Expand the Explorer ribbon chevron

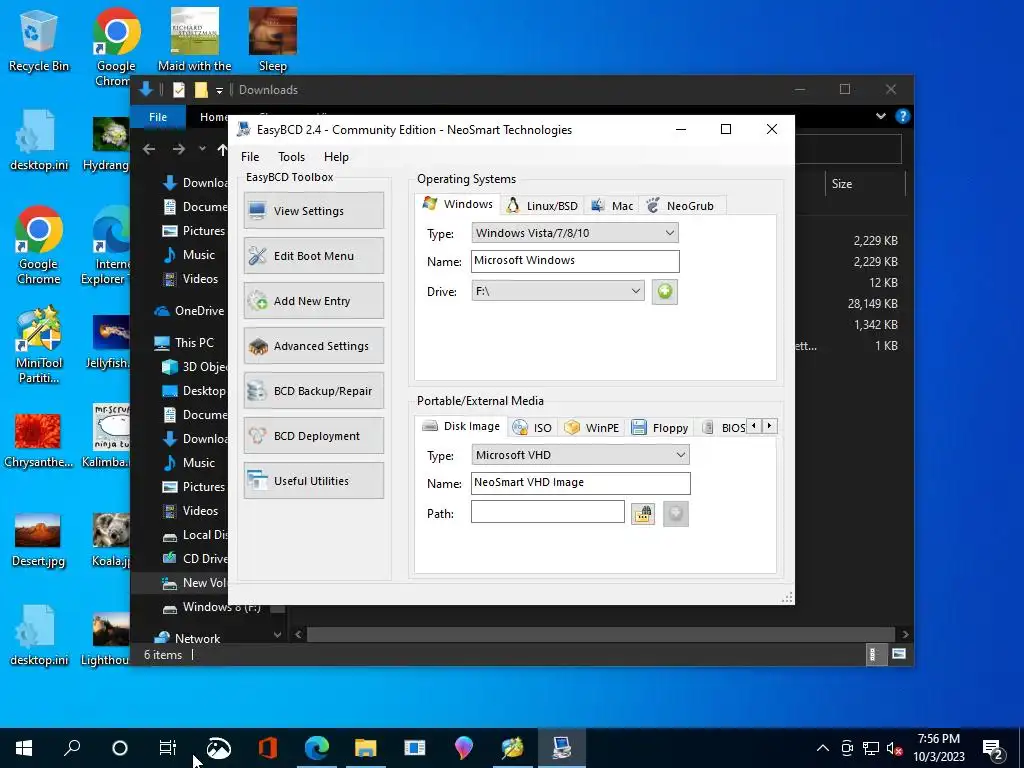pyautogui.click(x=880, y=116)
